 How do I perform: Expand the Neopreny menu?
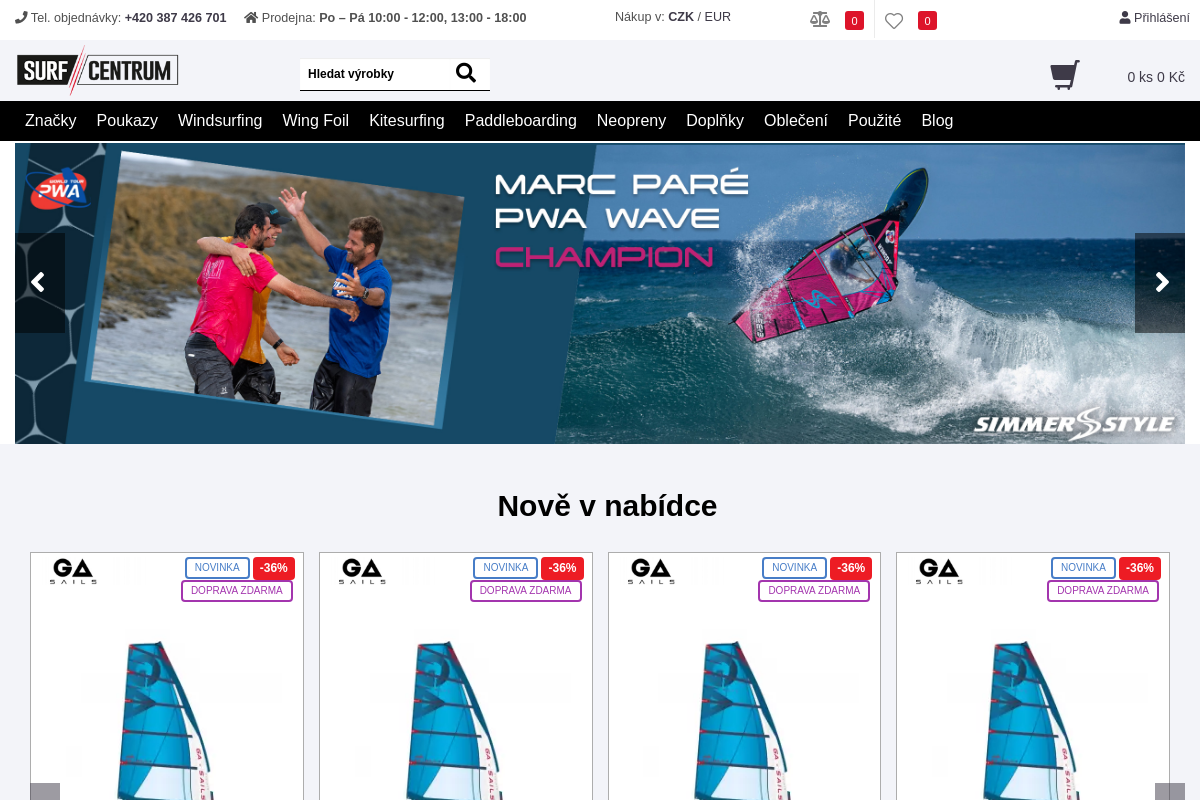point(631,121)
